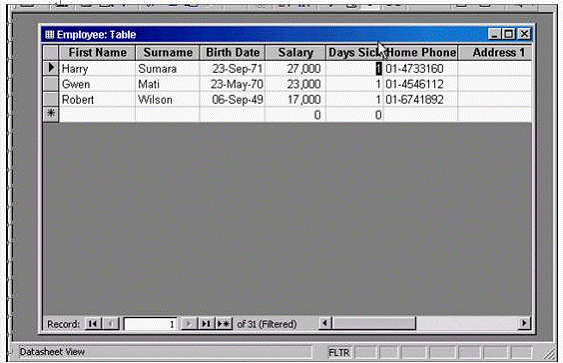The width and height of the screenshot is (563, 363).
Task: Jump to last record navigation button
Action: pyautogui.click(x=206, y=324)
